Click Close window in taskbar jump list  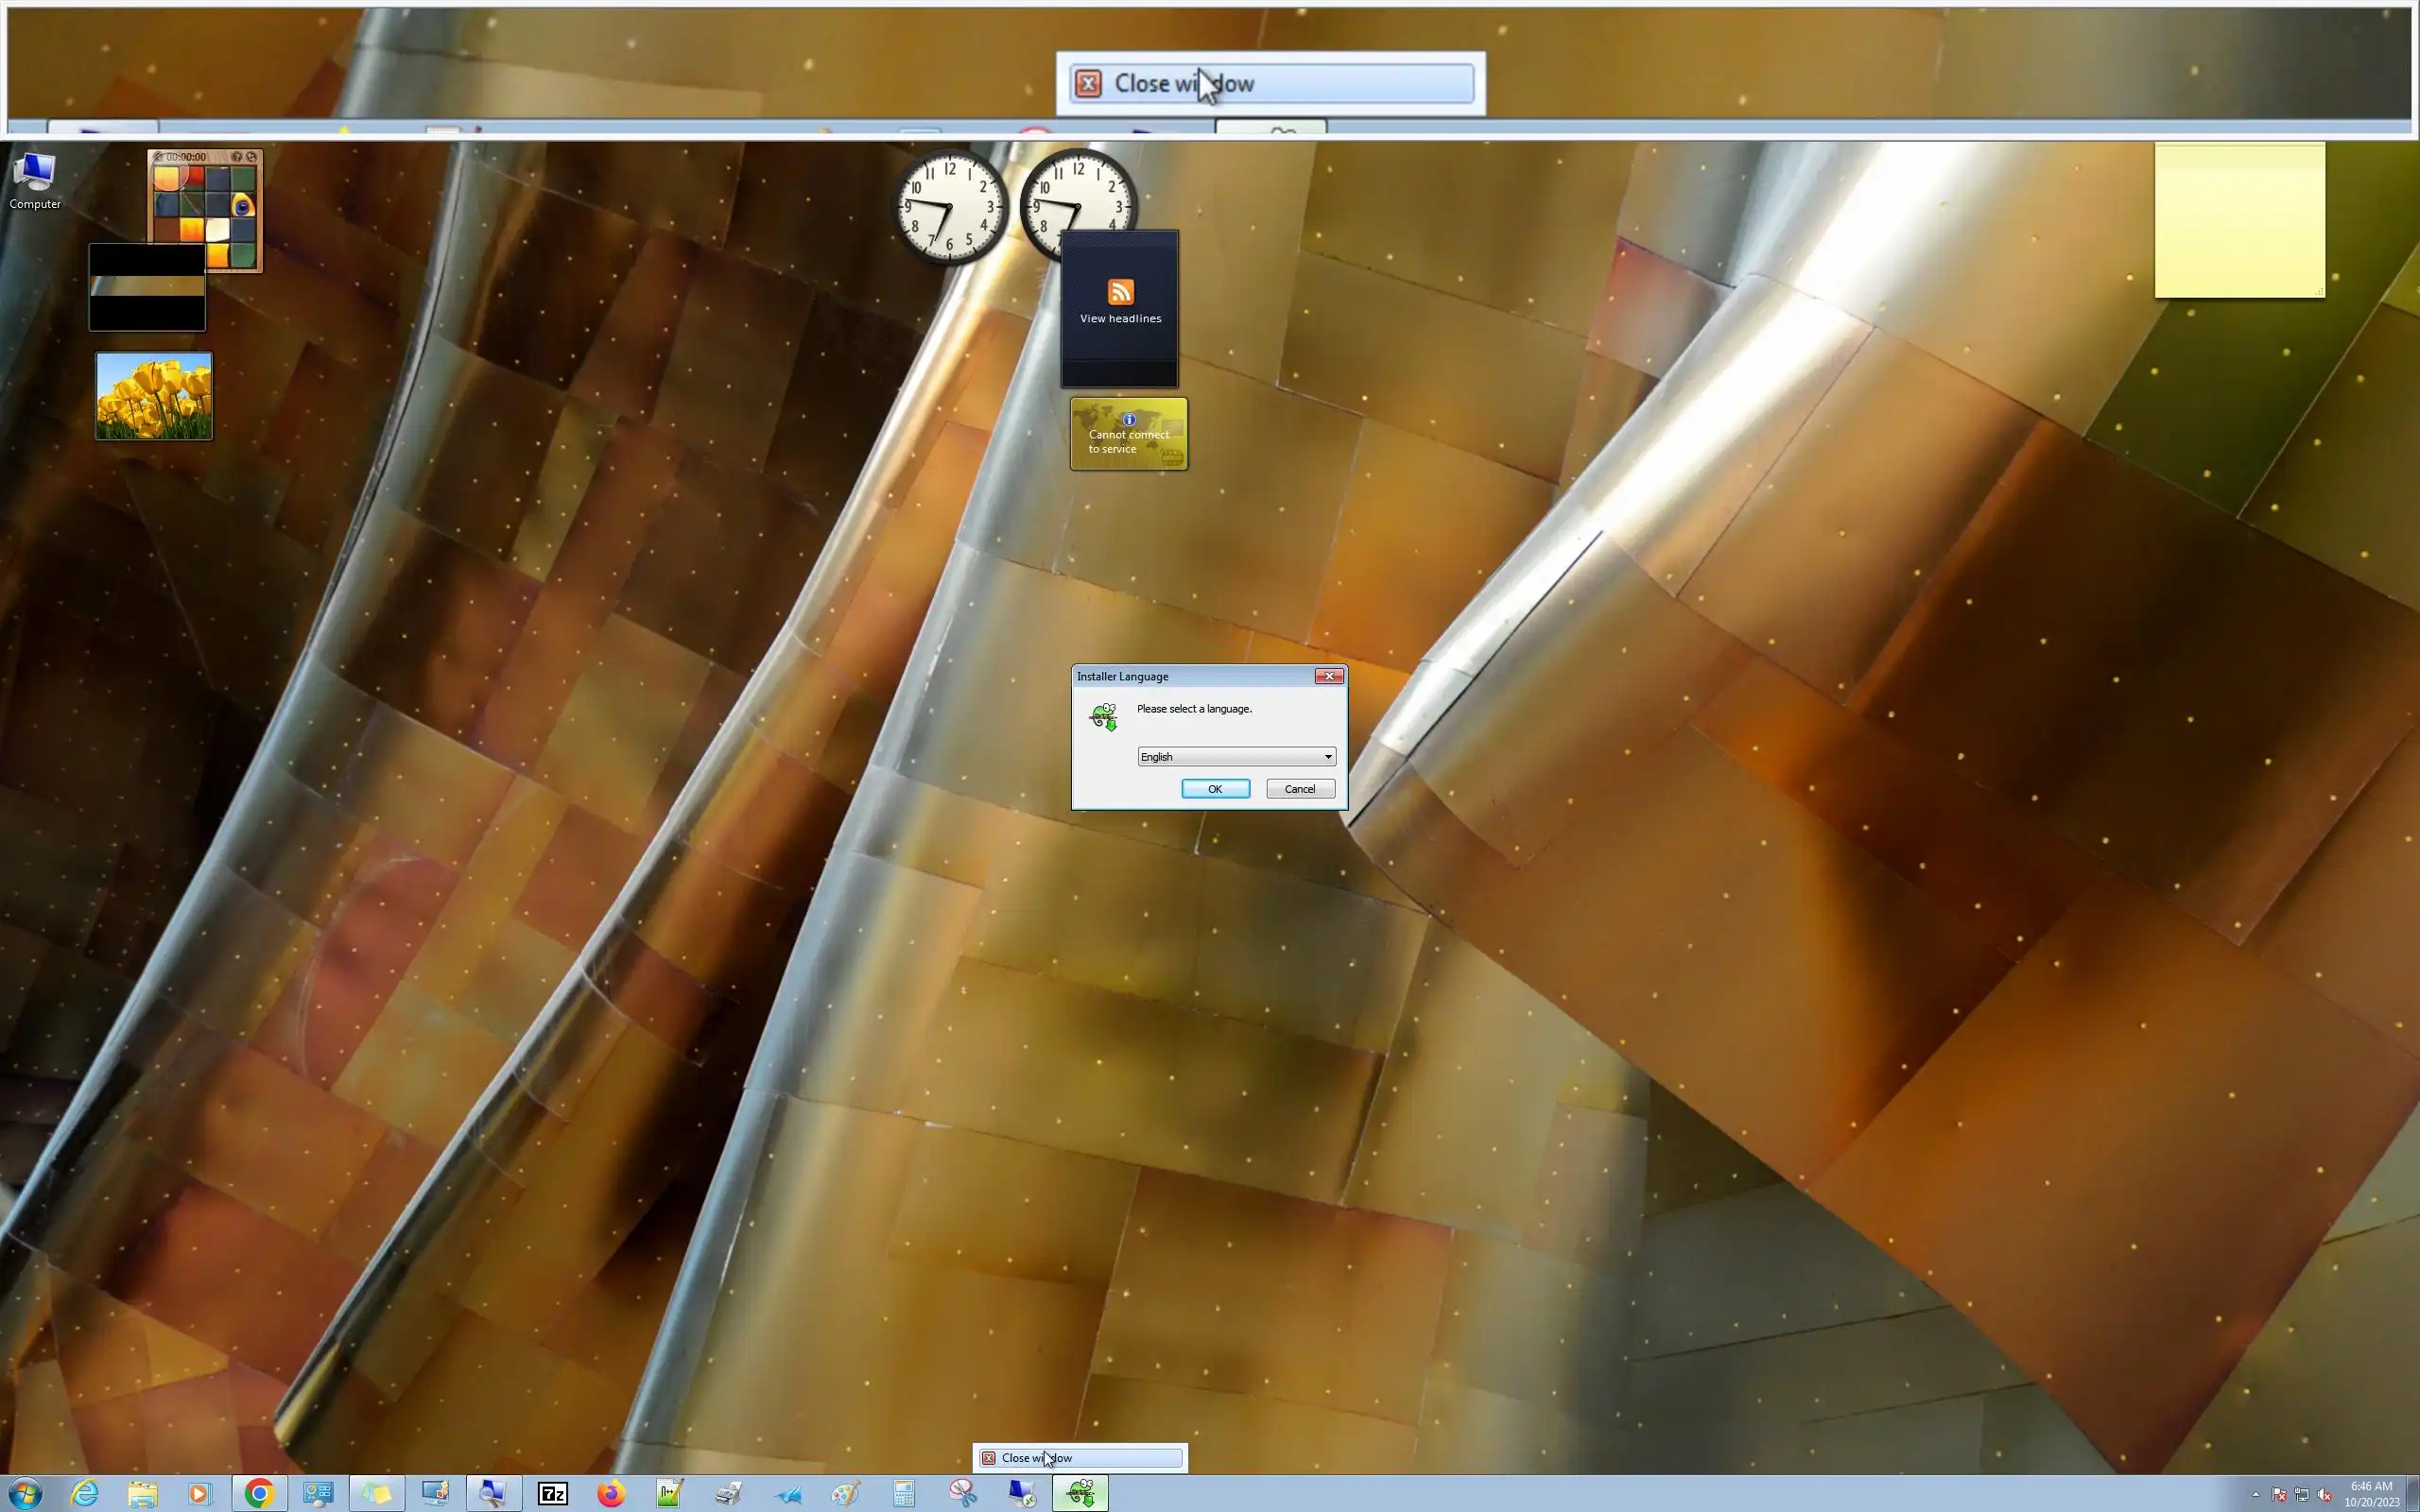click(1080, 1458)
